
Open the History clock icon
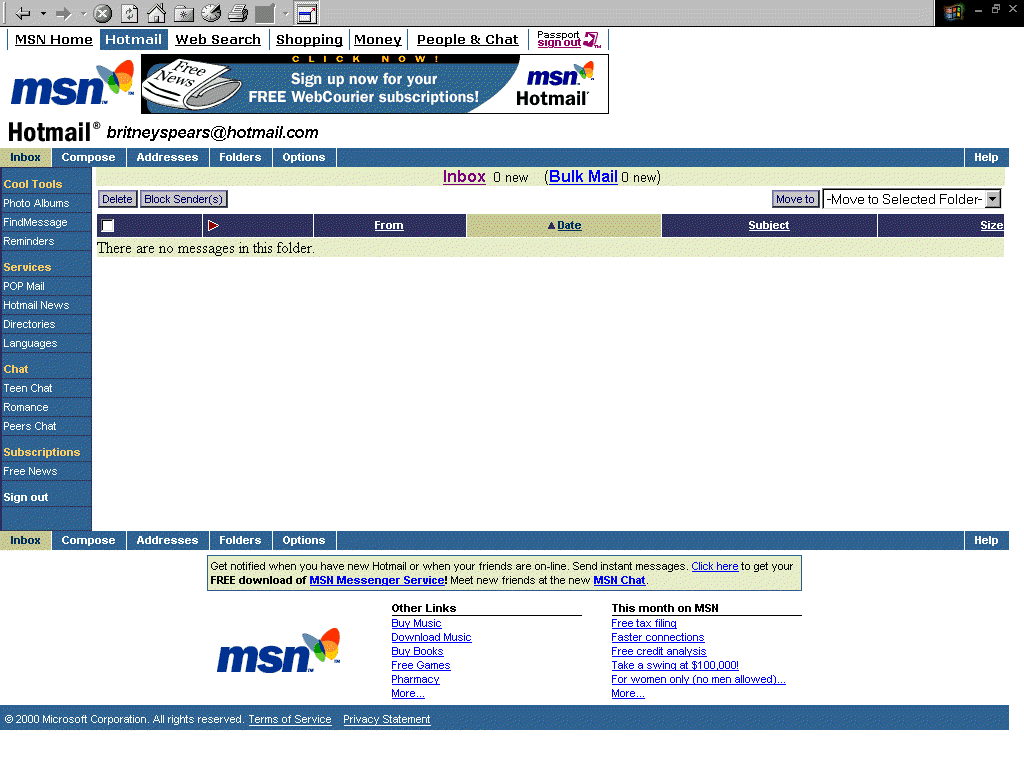[x=211, y=13]
